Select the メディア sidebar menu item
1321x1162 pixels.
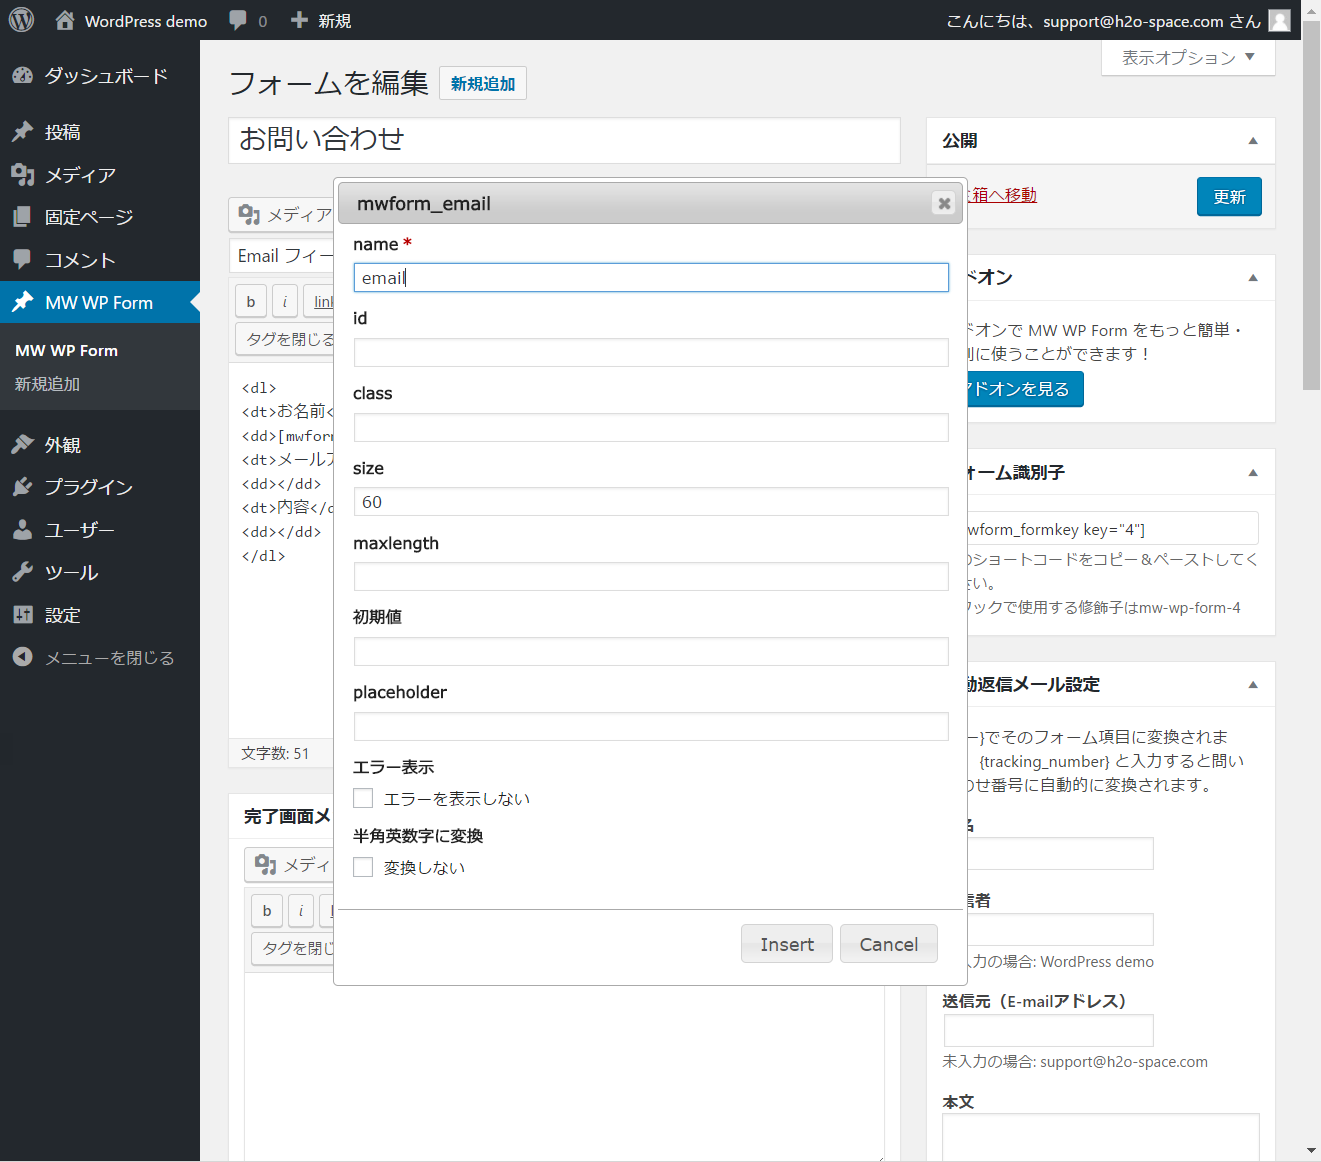(80, 175)
